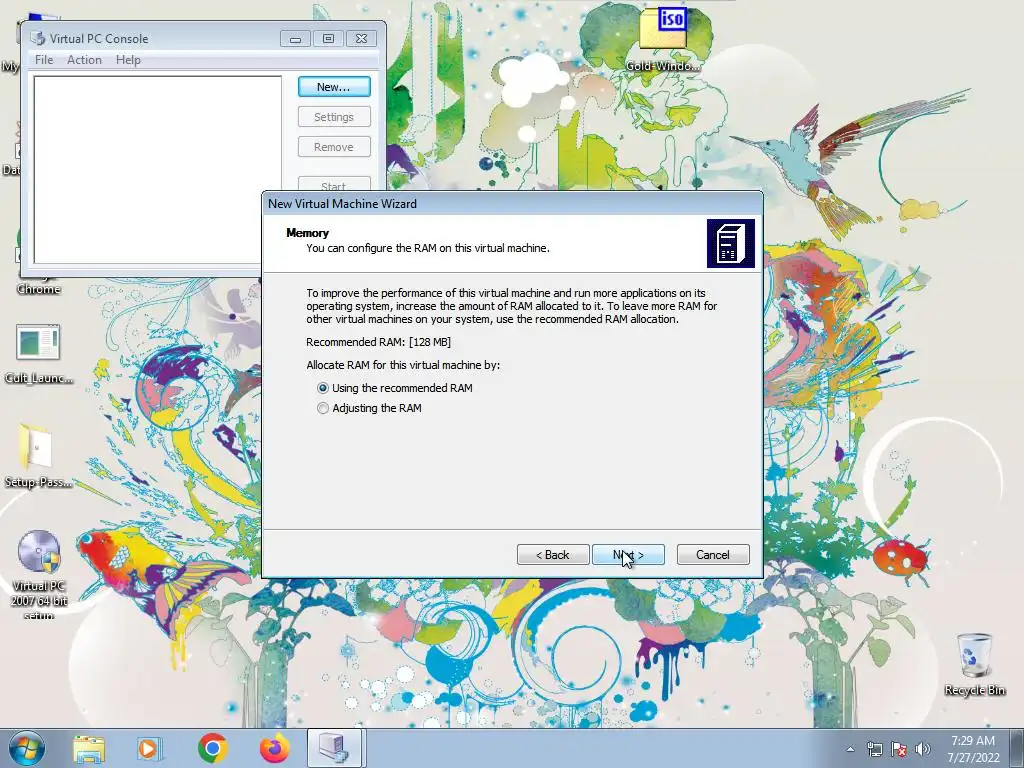Maximize the Virtual PC Console window
Viewport: 1024px width, 768px height.
328,39
